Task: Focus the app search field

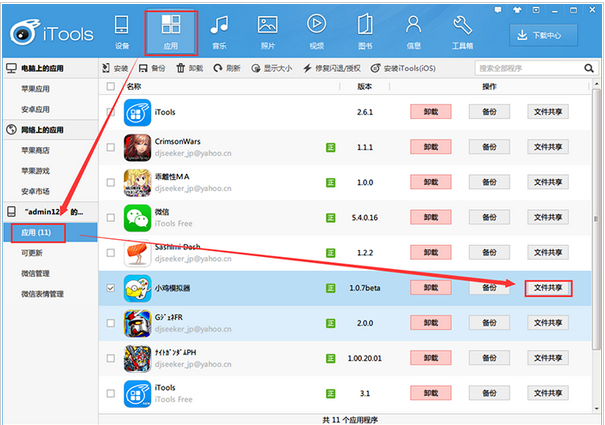Action: pyautogui.click(x=529, y=68)
